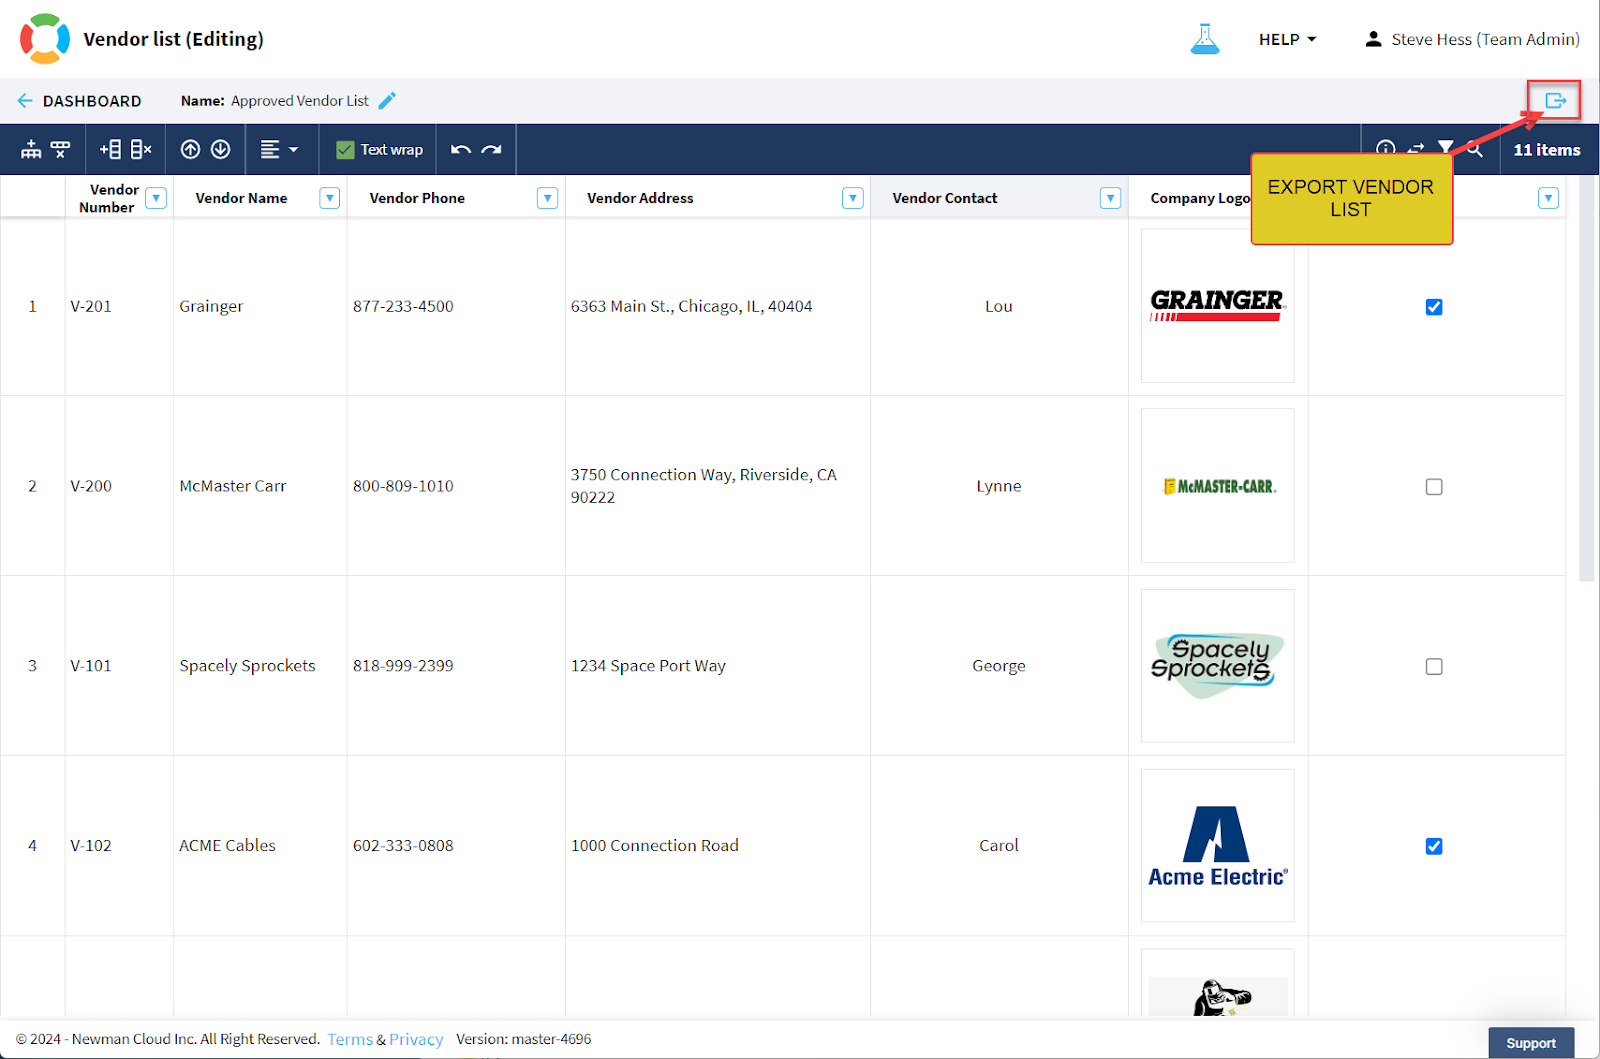This screenshot has width=1600, height=1059.
Task: Open Vendor Contact column filter dropdown
Action: pyautogui.click(x=1110, y=198)
